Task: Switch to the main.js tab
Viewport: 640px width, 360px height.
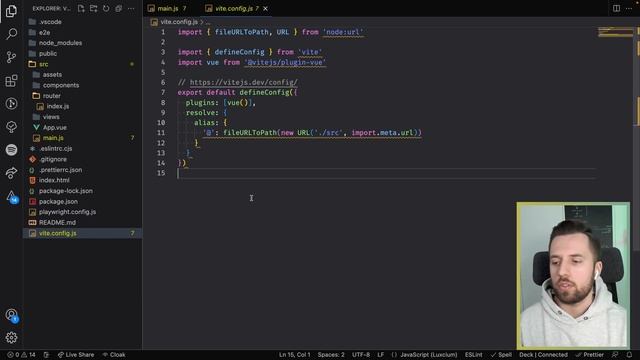Action: [x=167, y=9]
